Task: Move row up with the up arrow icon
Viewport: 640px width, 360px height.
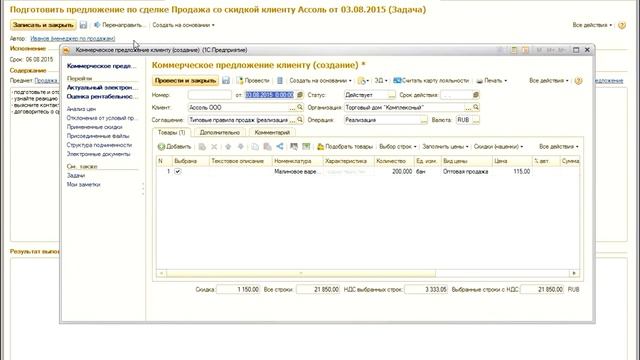Action: (228, 147)
